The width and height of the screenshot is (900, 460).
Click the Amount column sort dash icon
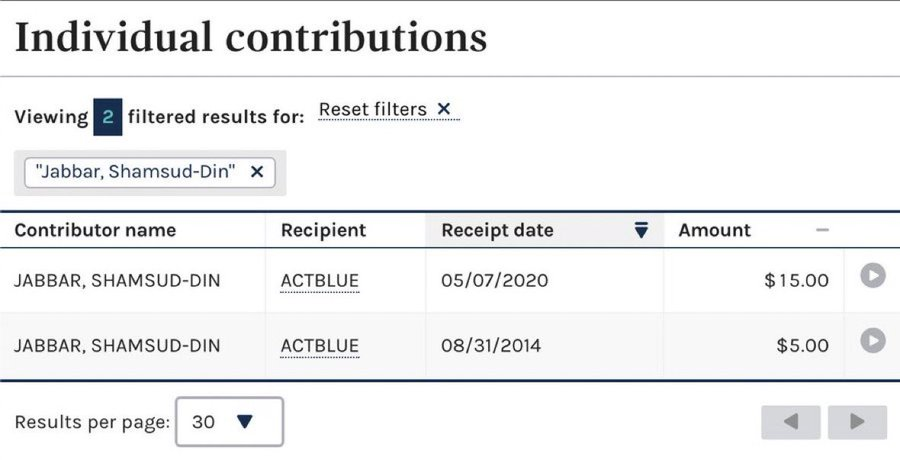(822, 231)
